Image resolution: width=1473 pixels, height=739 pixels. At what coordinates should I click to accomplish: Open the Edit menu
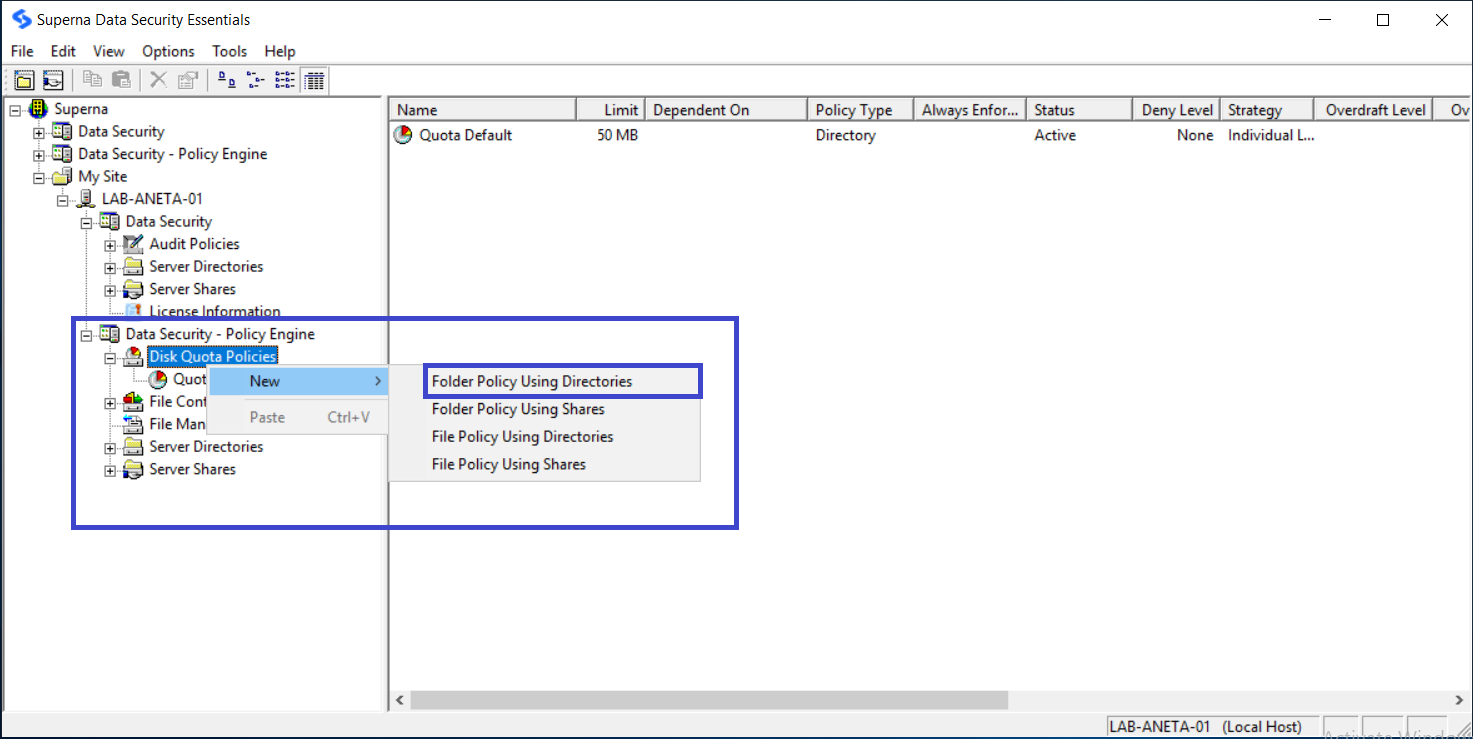[x=63, y=51]
